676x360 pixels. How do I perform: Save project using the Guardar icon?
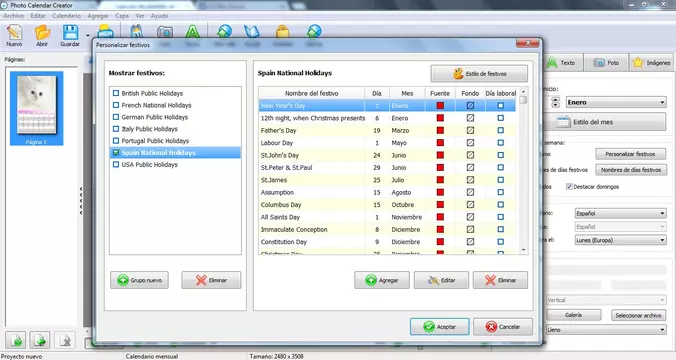point(70,35)
